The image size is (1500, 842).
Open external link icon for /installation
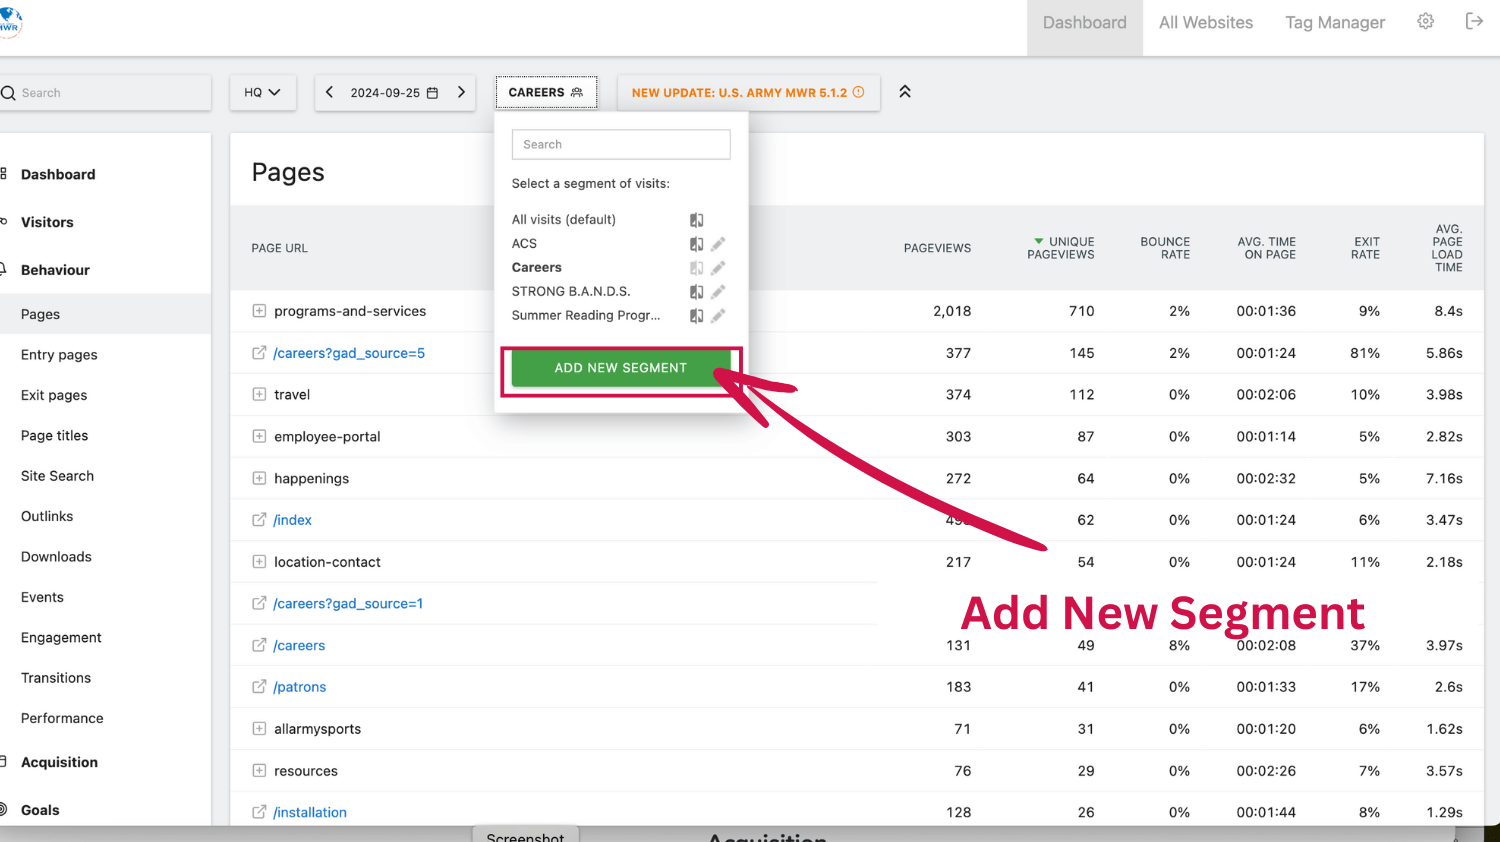coord(259,812)
